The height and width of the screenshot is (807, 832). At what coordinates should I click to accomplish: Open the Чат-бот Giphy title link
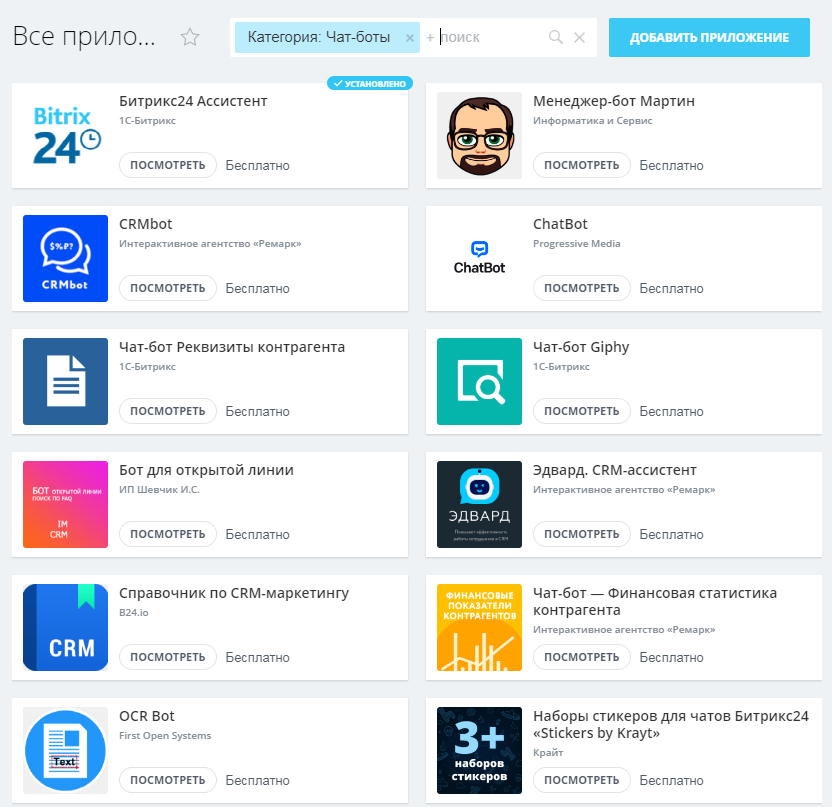coord(581,347)
